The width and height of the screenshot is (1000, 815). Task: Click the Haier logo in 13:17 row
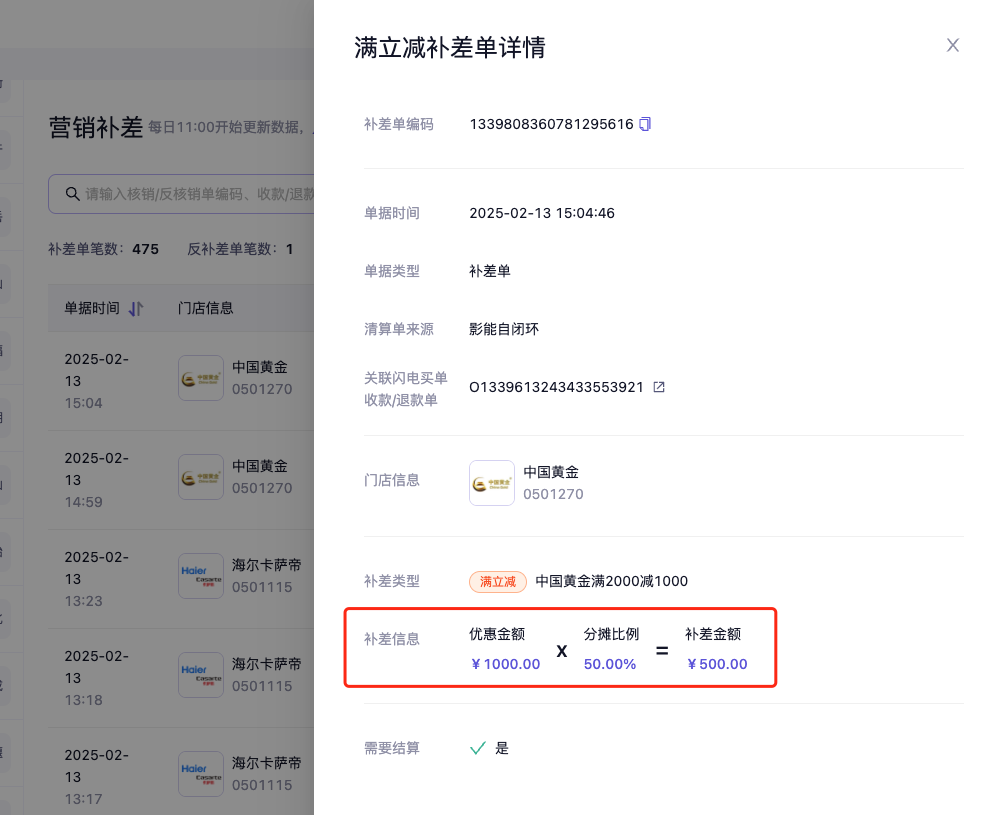(x=201, y=774)
